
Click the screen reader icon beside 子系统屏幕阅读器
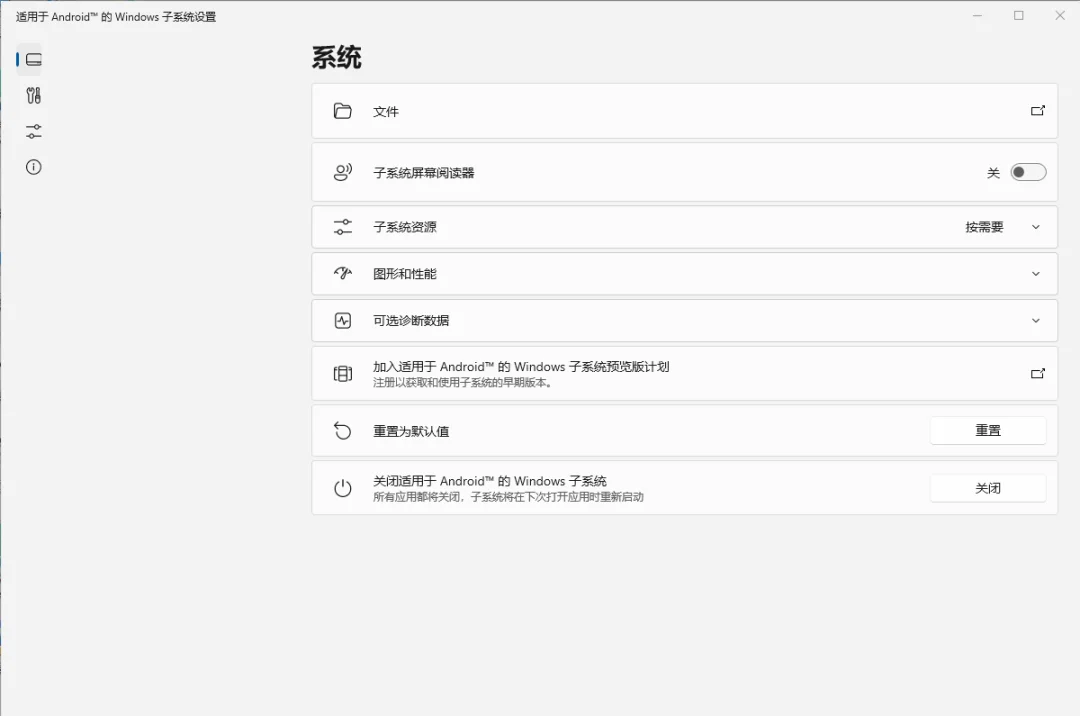[342, 172]
